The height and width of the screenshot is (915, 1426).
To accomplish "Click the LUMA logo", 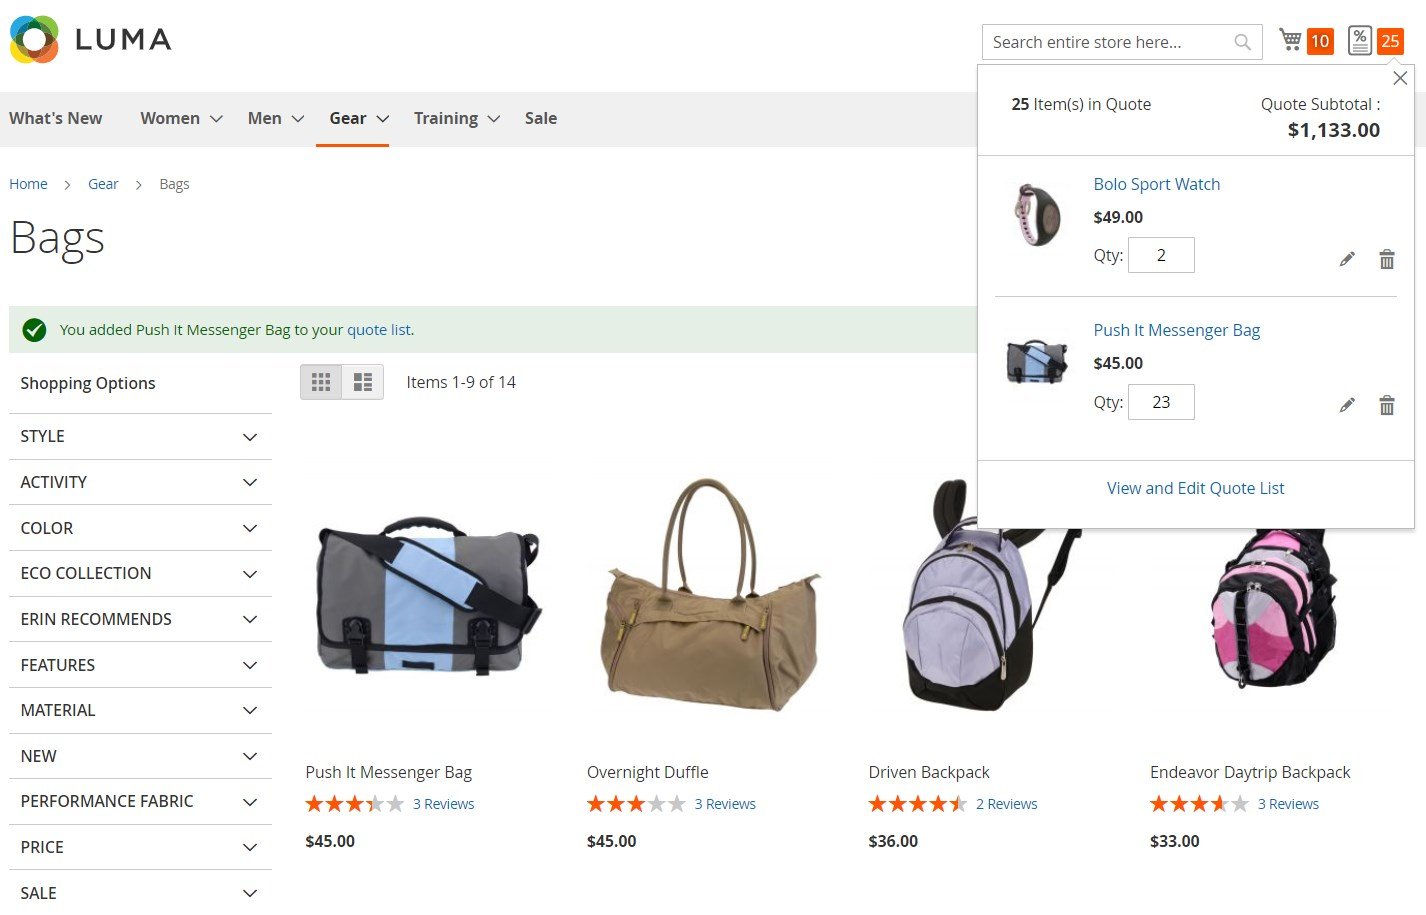I will pos(91,39).
